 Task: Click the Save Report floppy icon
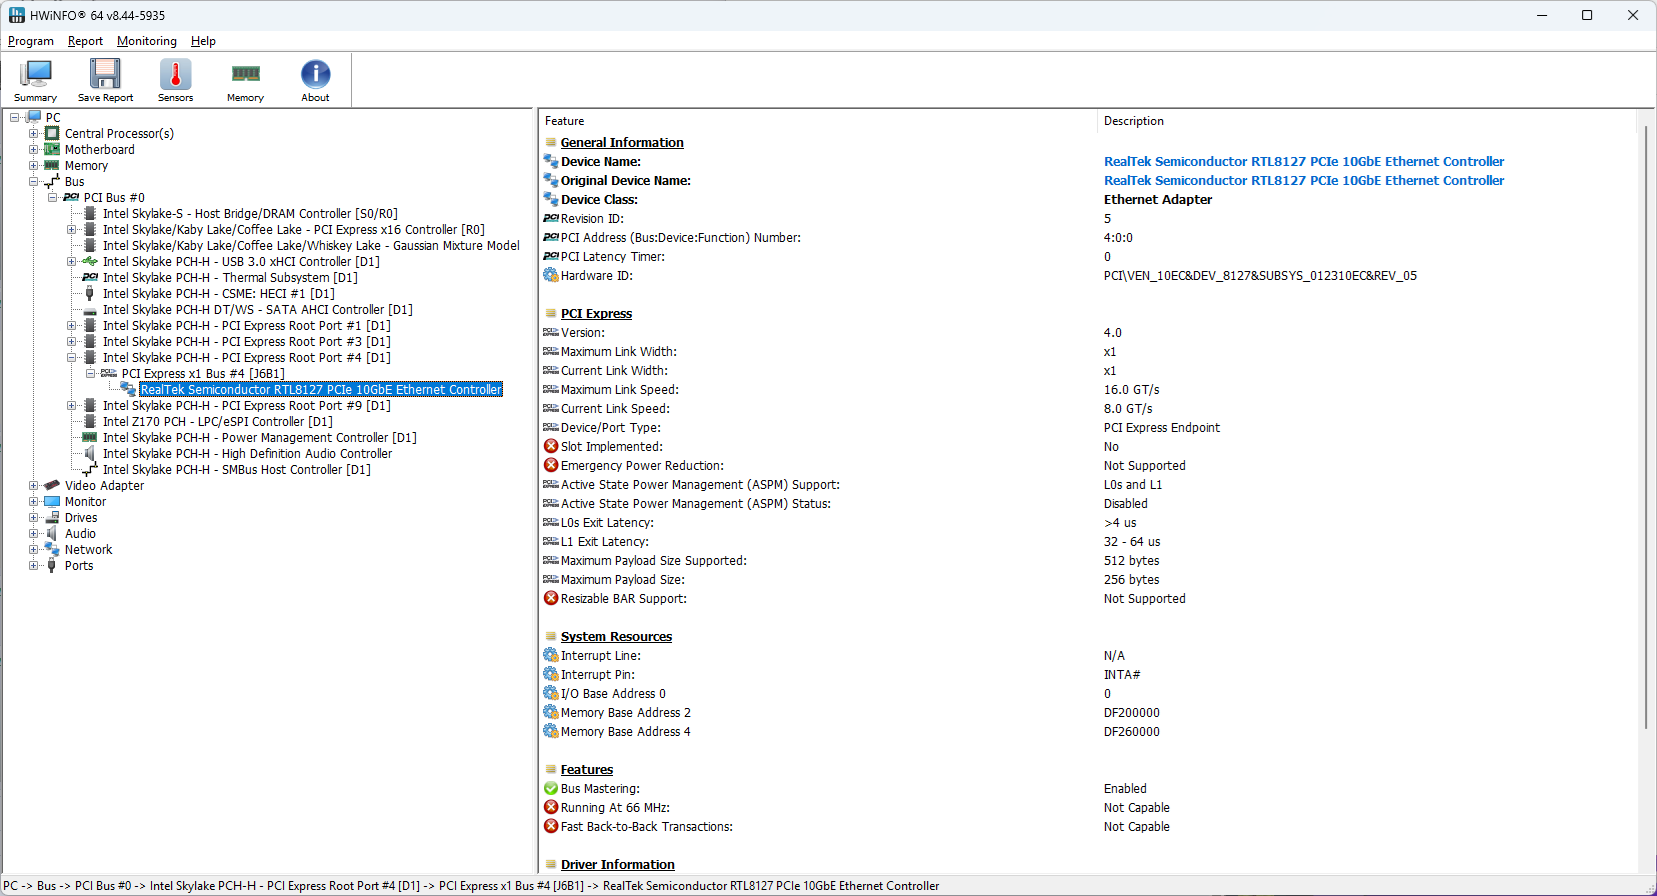[x=105, y=74]
